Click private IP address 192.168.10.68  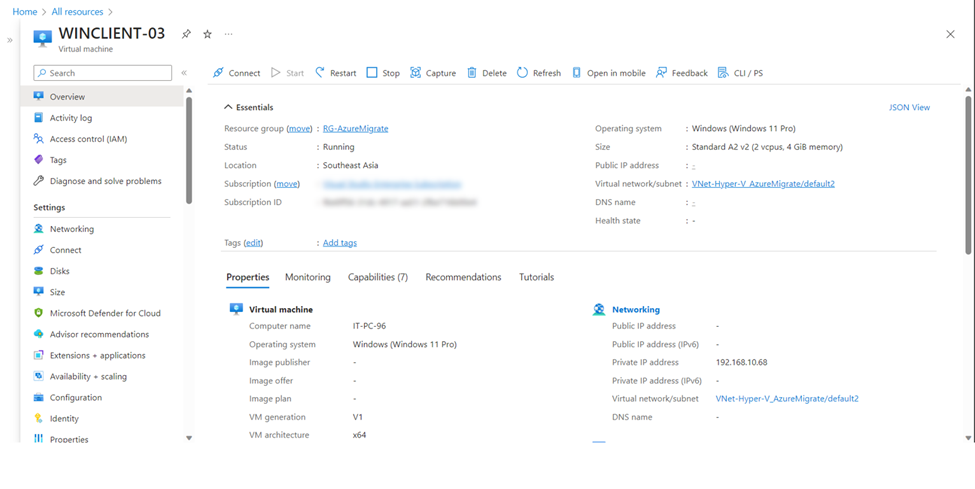coord(741,362)
